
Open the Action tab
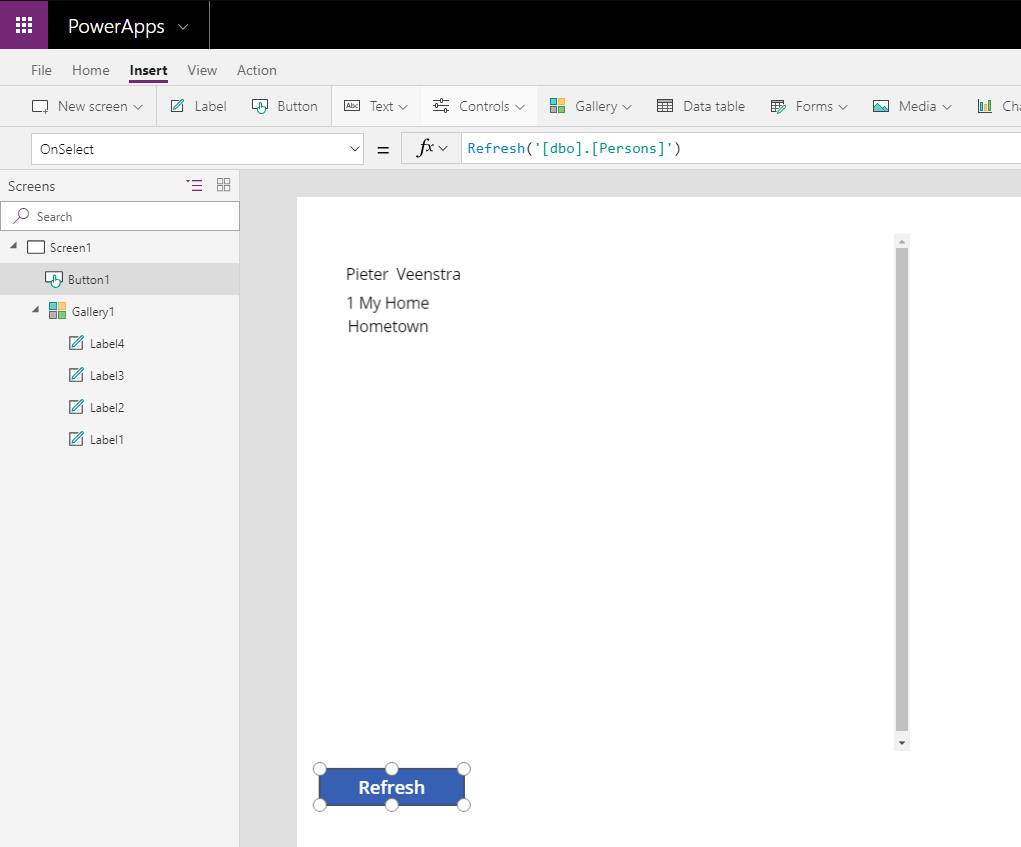tap(257, 70)
